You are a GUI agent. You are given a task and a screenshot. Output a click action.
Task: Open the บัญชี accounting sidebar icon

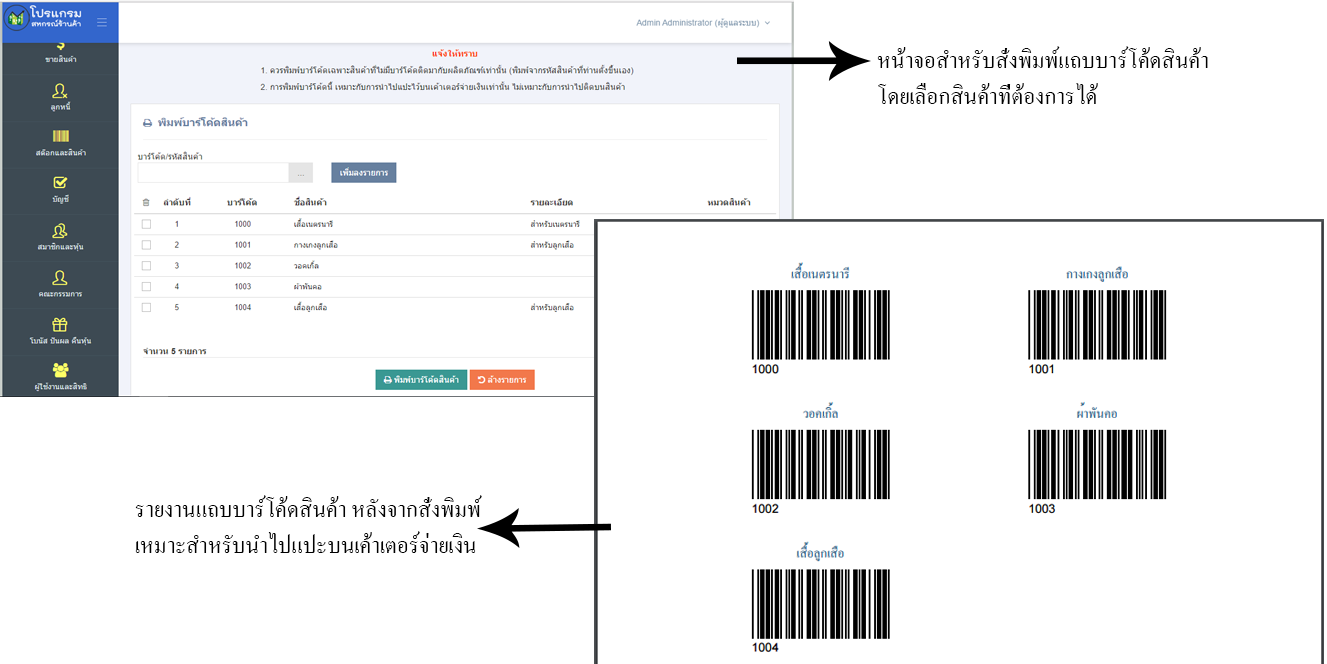(x=60, y=182)
